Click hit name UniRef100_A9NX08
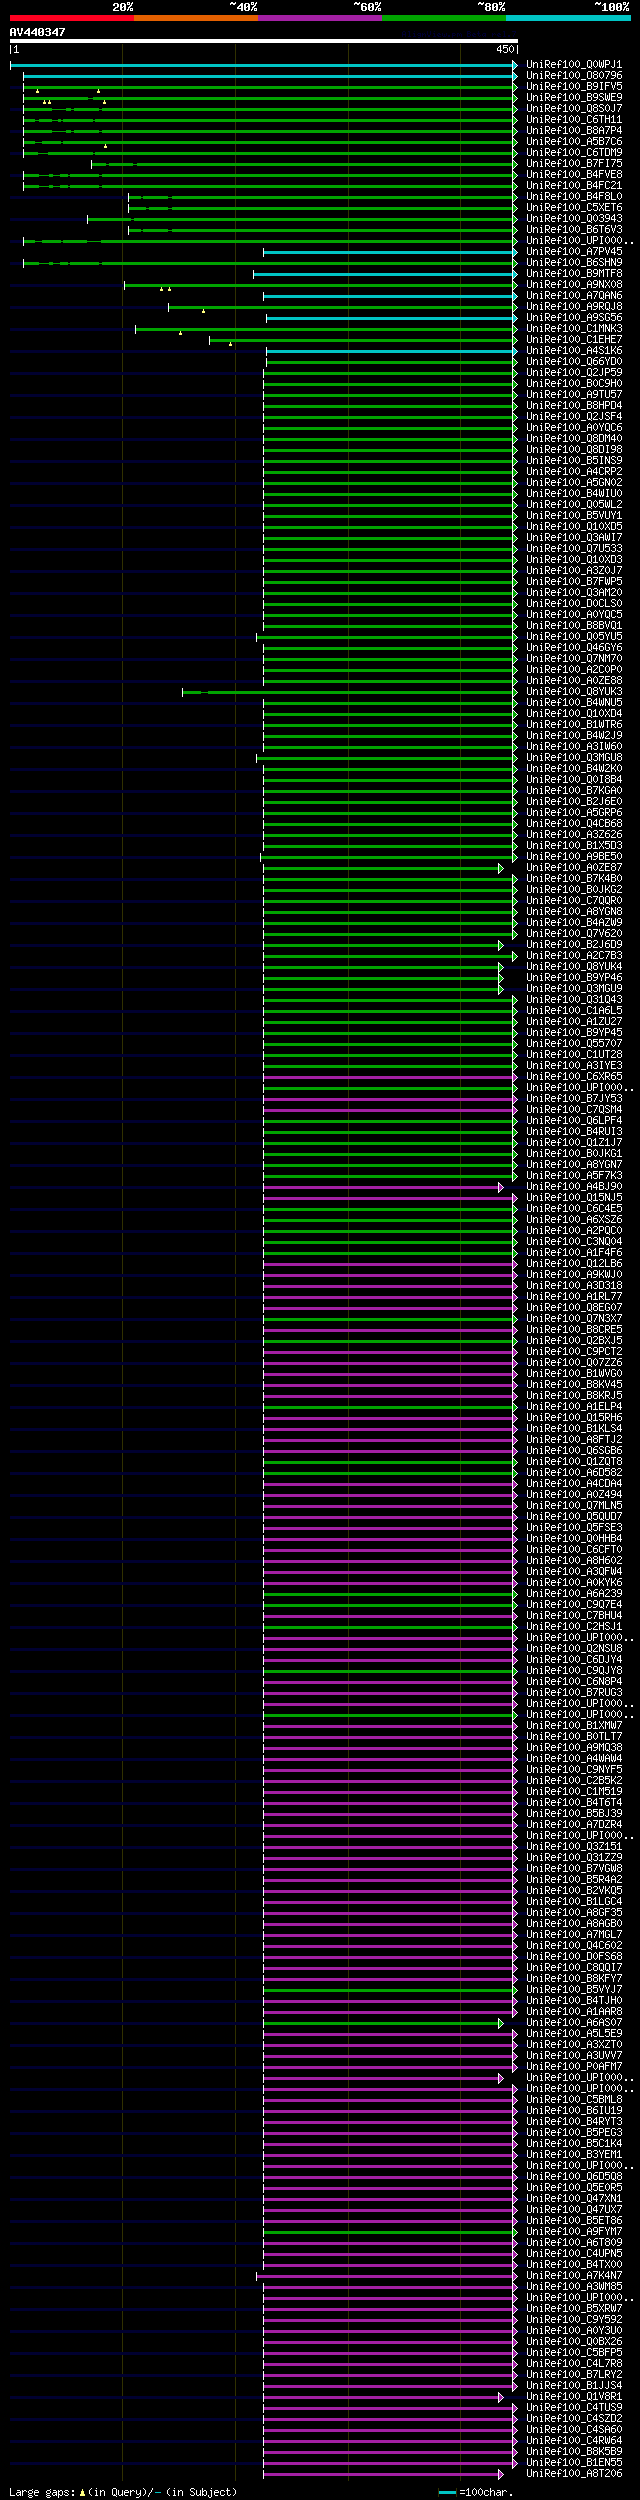The image size is (640, 2500). coord(574,285)
